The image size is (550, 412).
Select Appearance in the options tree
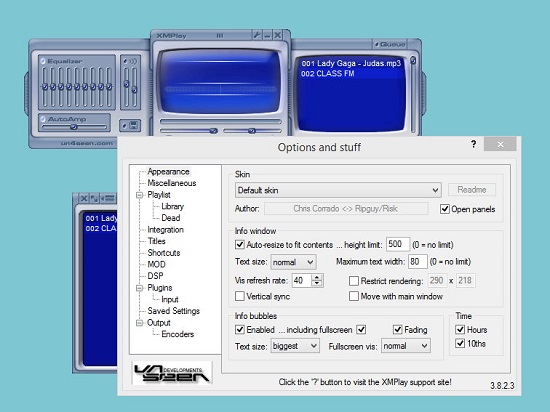click(x=168, y=171)
